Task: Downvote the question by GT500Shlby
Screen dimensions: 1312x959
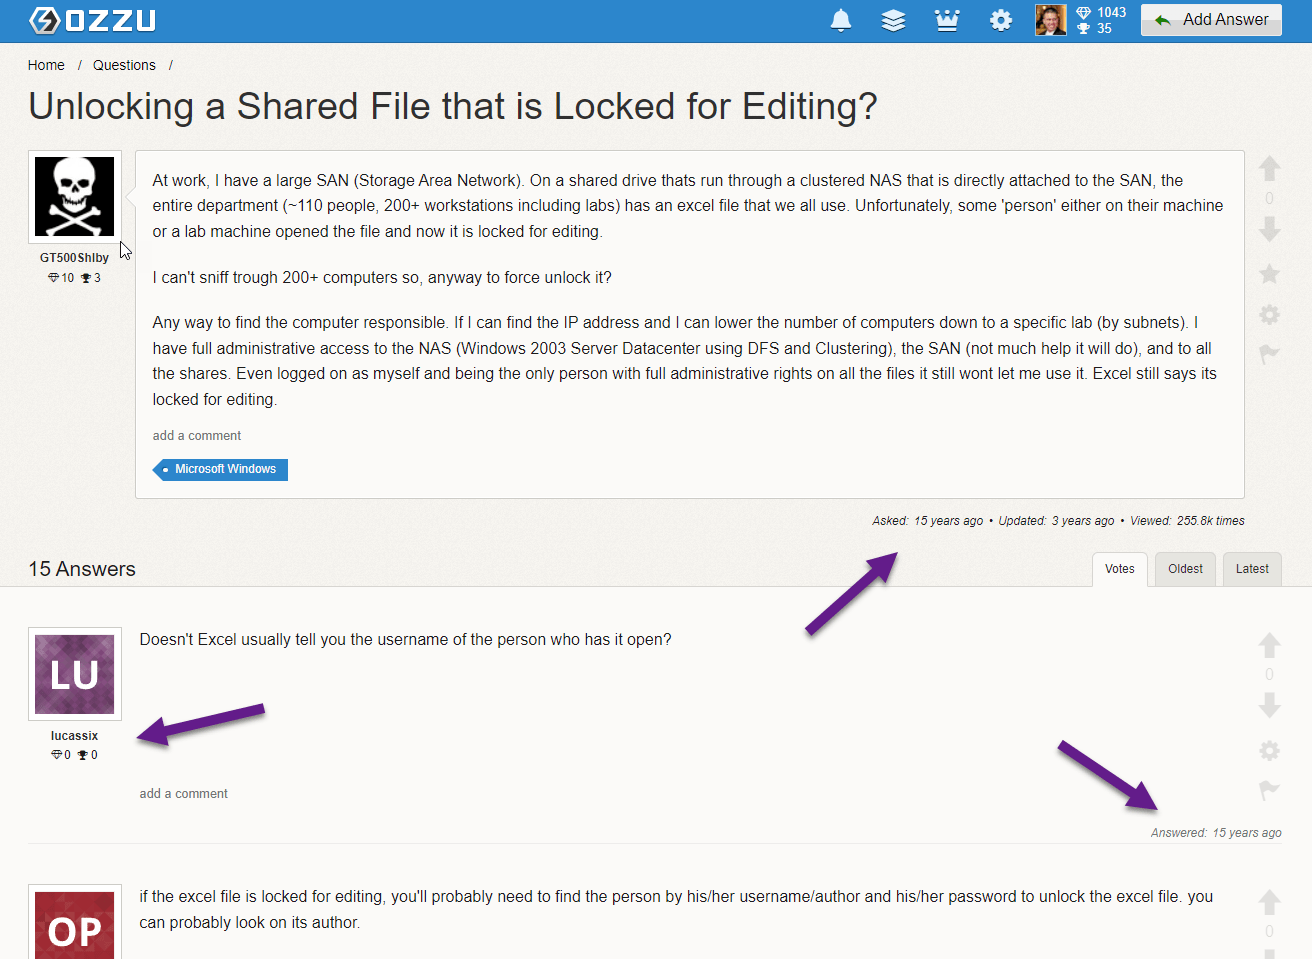Action: click(1269, 230)
